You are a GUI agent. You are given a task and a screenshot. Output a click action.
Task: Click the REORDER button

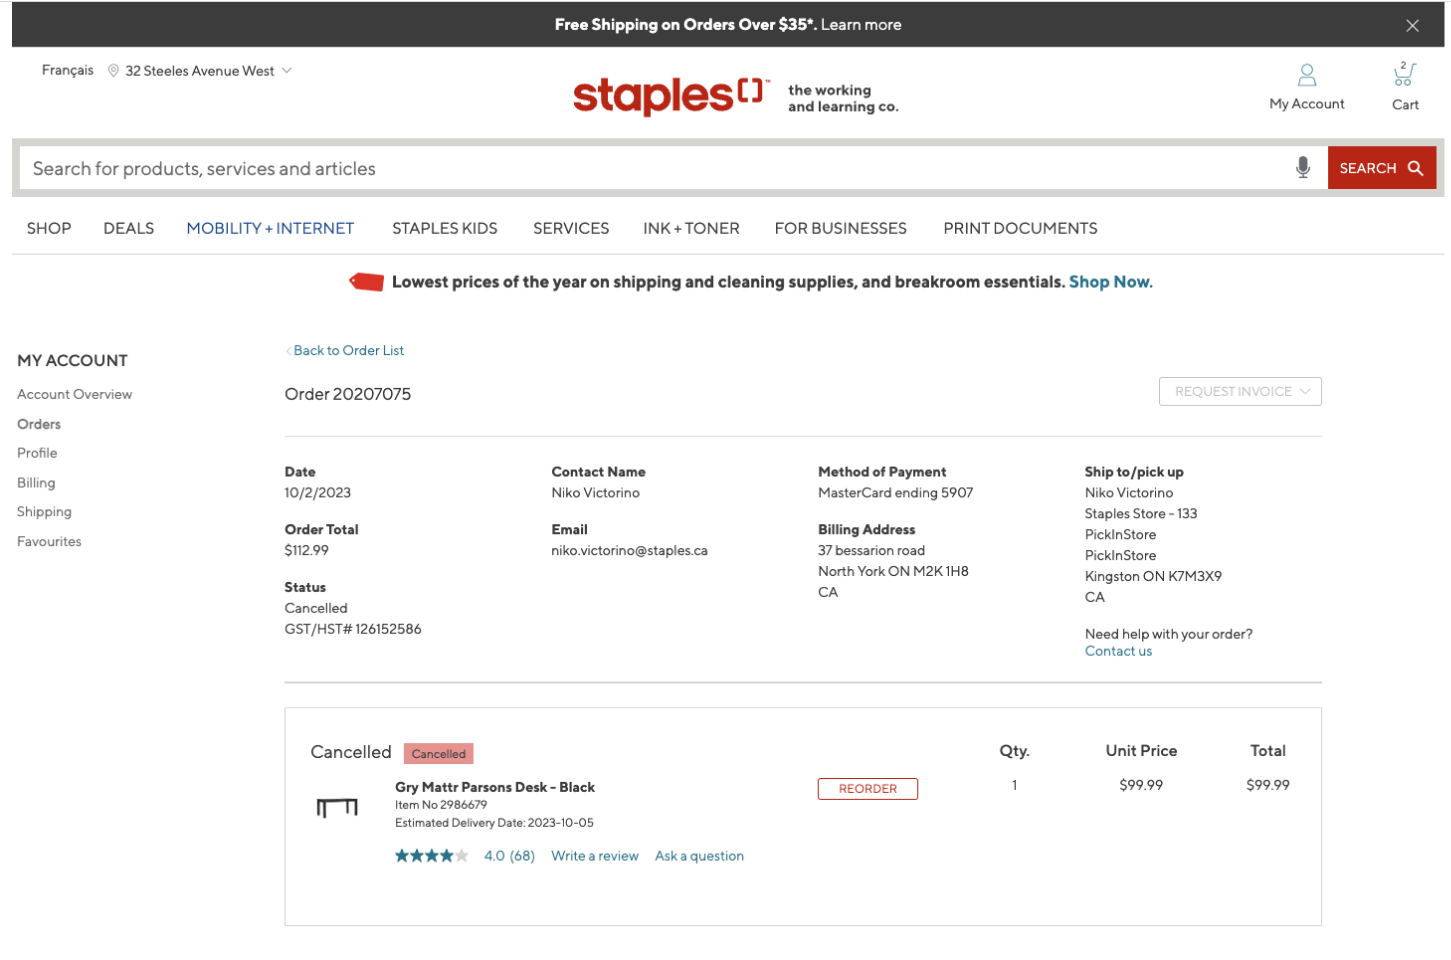[867, 789]
